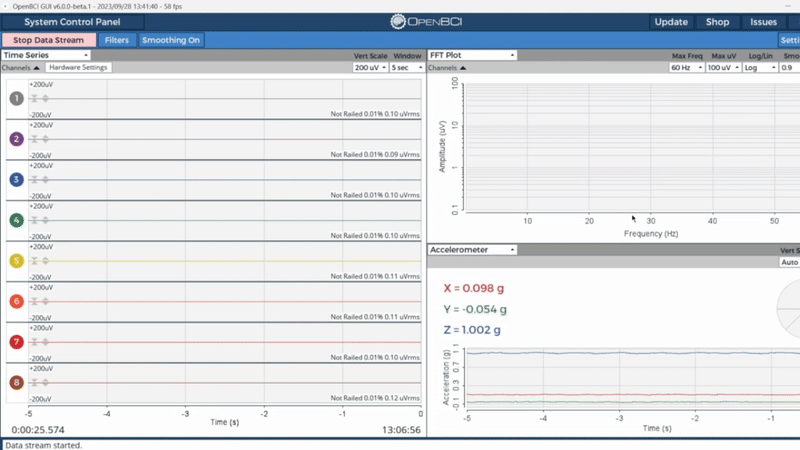Toggle the Smoothing On button

pos(171,40)
